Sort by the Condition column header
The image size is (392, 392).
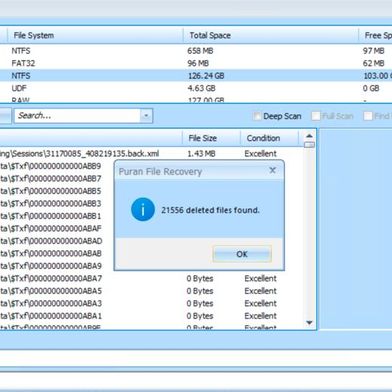(269, 138)
